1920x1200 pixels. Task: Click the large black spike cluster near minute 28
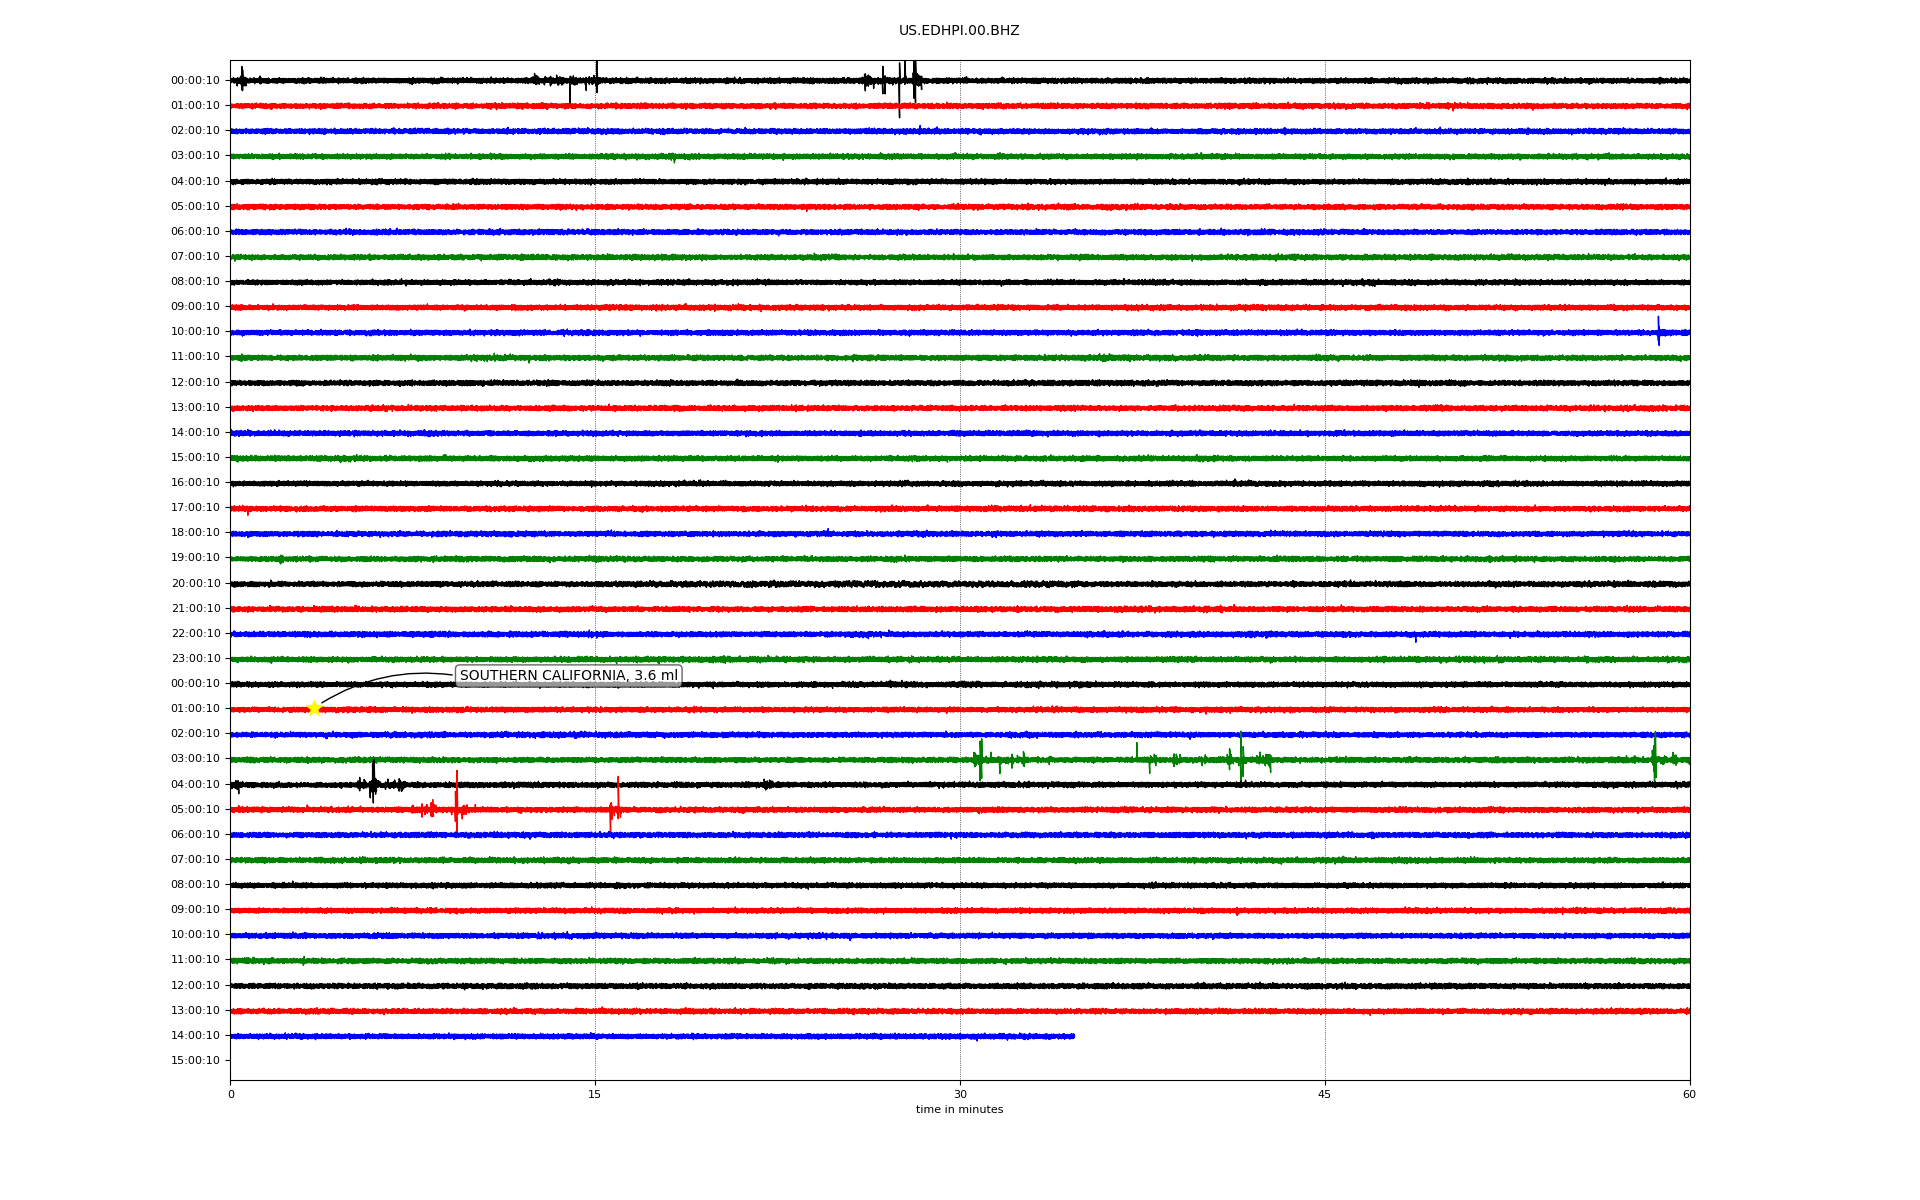(x=912, y=80)
